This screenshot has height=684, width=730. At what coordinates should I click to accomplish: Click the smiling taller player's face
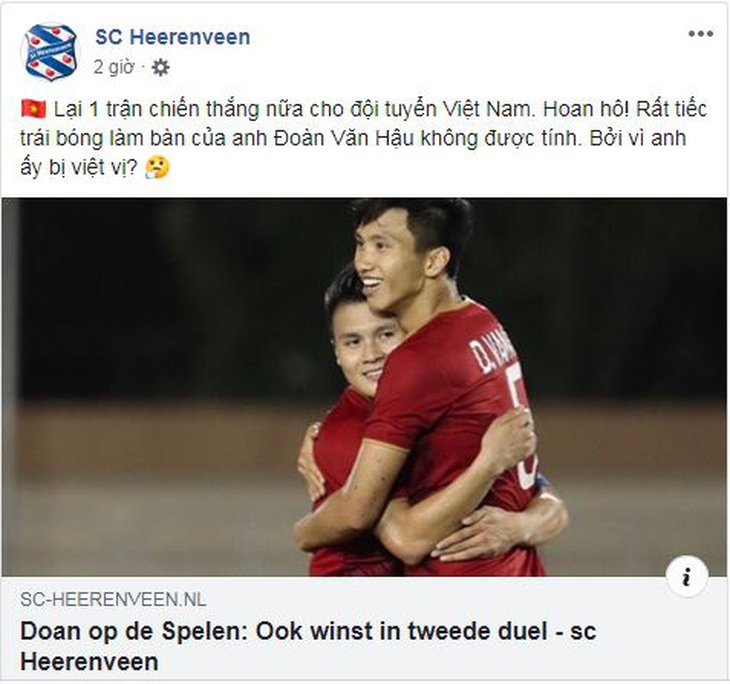(x=388, y=258)
